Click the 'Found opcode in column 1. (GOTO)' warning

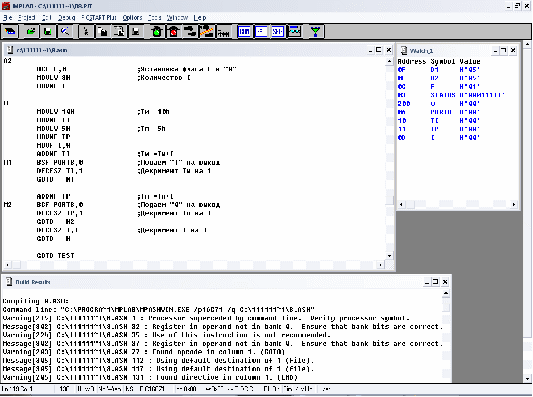143,352
